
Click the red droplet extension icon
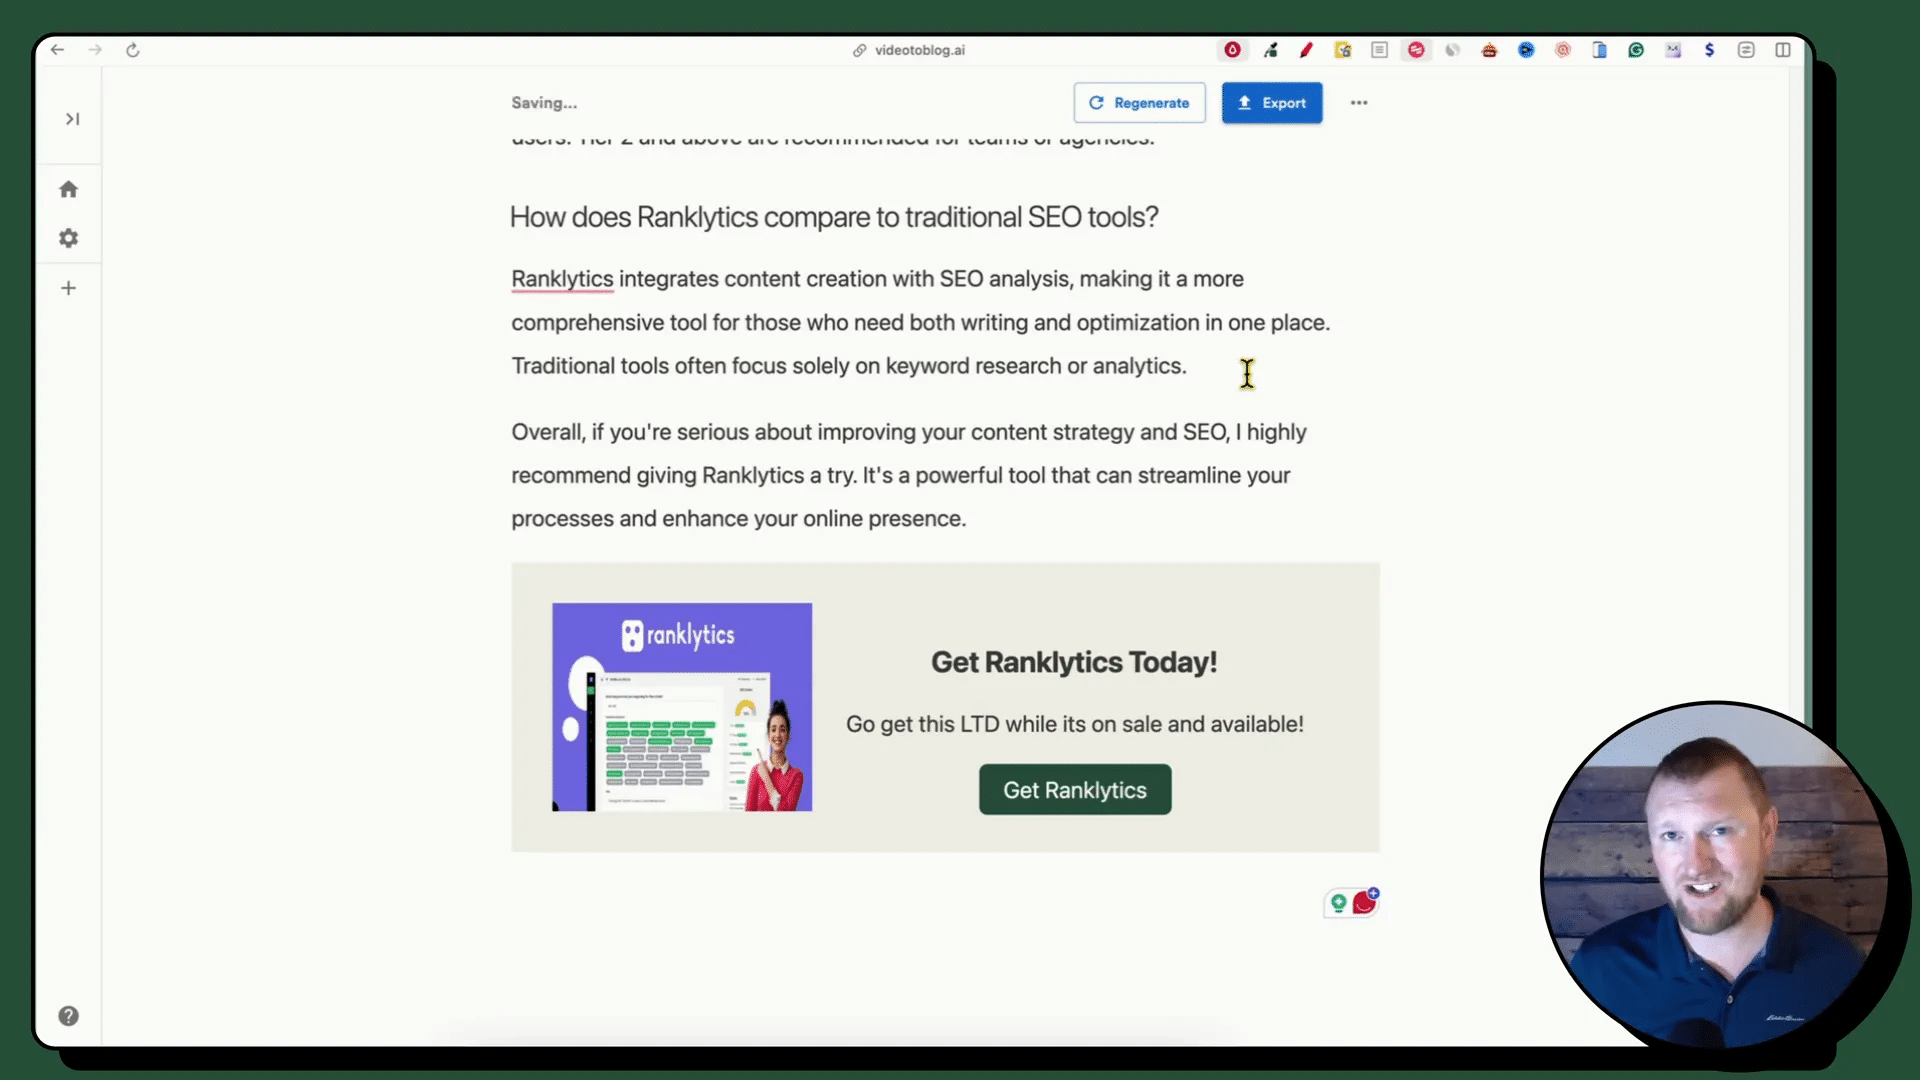(1233, 50)
